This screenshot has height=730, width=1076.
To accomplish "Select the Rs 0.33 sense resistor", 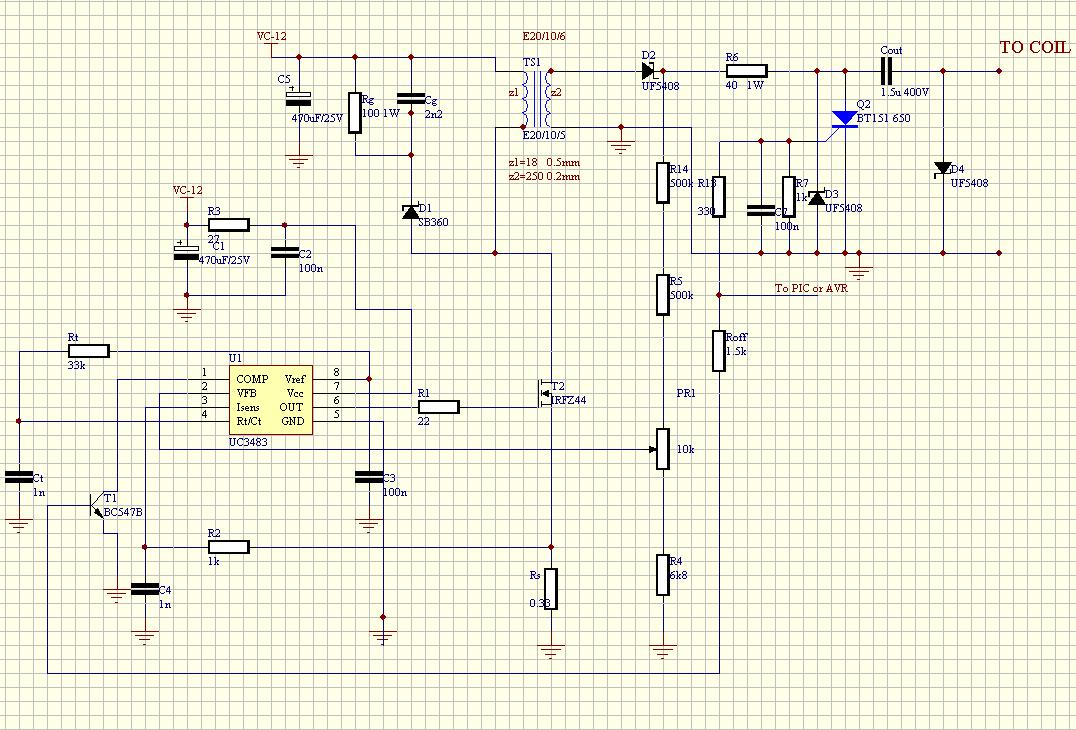I will point(550,589).
